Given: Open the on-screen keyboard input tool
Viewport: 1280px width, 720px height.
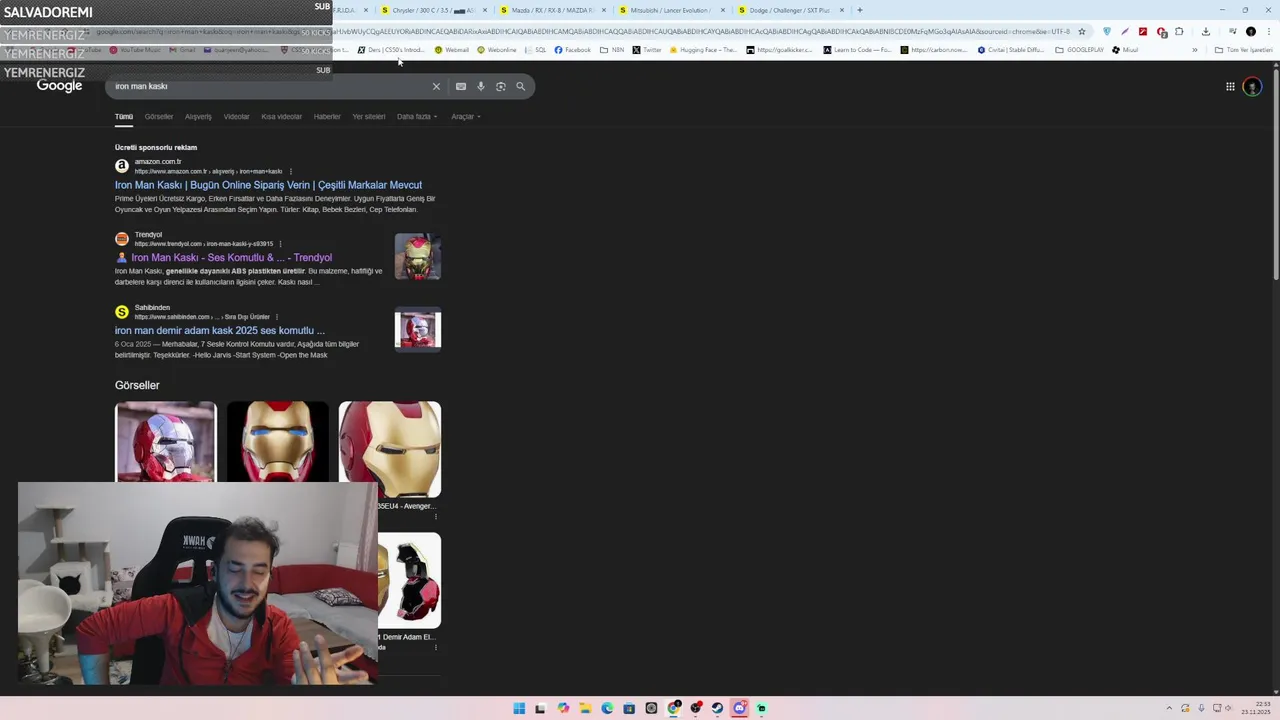Looking at the screenshot, I should (x=461, y=86).
